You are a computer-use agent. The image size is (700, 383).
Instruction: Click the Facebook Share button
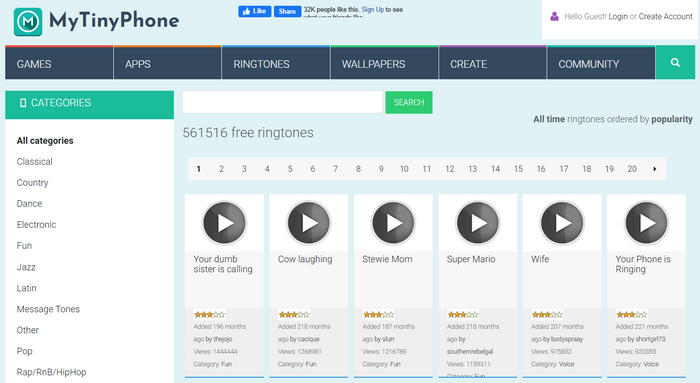point(287,11)
